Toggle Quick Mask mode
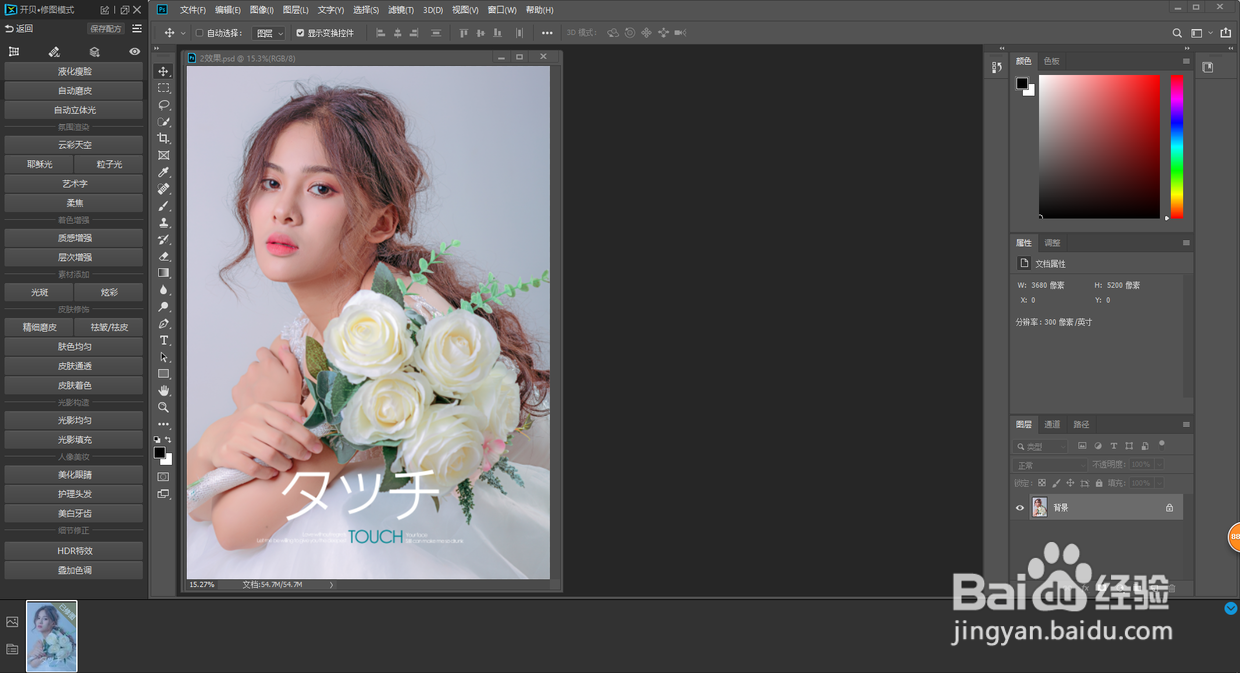This screenshot has width=1240, height=673. pos(164,477)
